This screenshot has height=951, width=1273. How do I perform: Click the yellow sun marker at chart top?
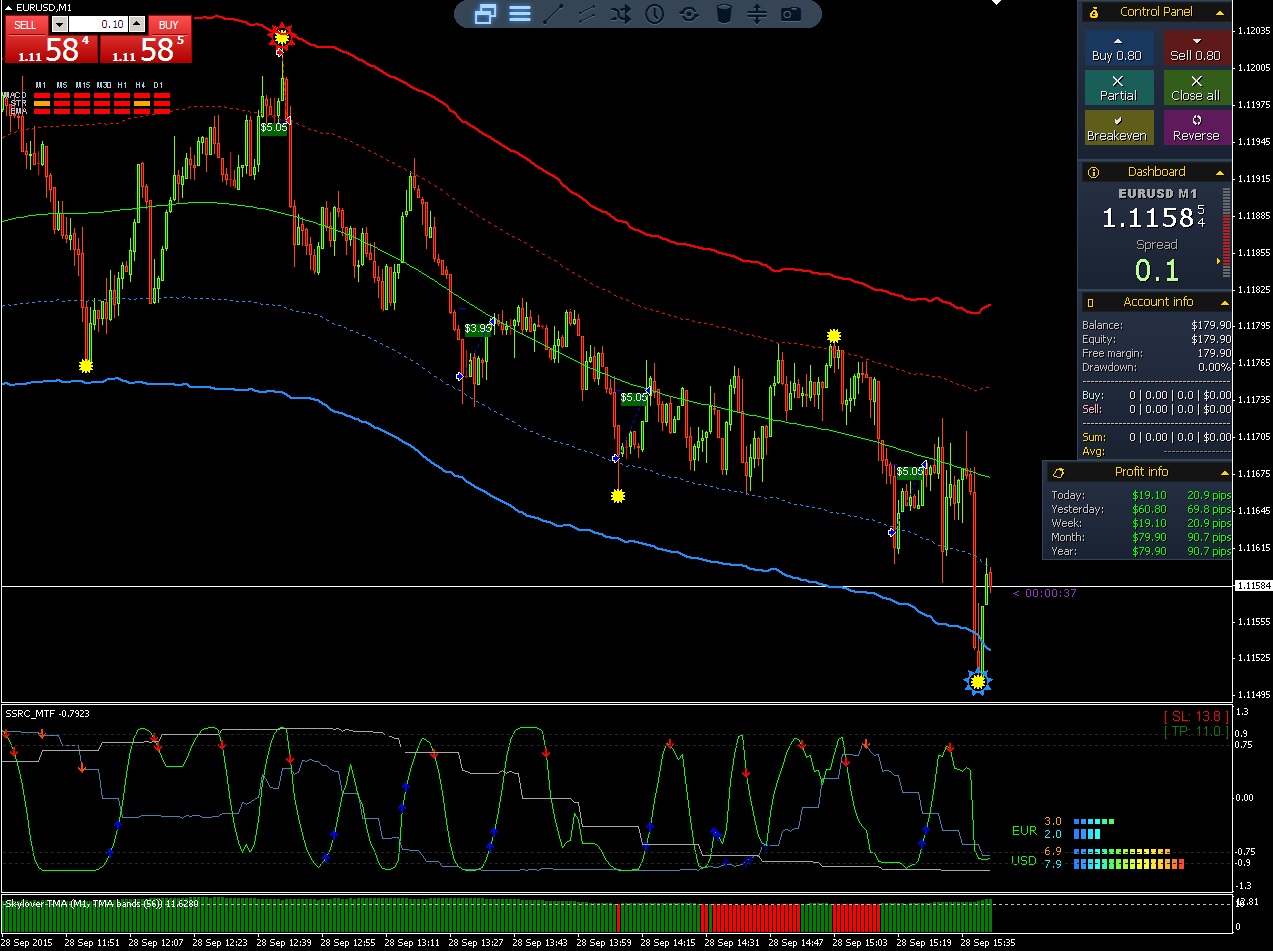point(282,39)
